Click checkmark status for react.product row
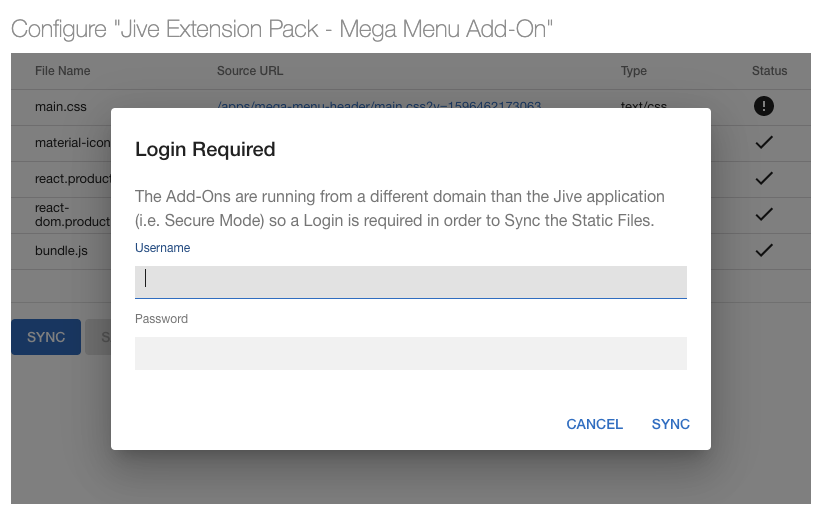Image resolution: width=821 pixels, height=517 pixels. pos(764,179)
